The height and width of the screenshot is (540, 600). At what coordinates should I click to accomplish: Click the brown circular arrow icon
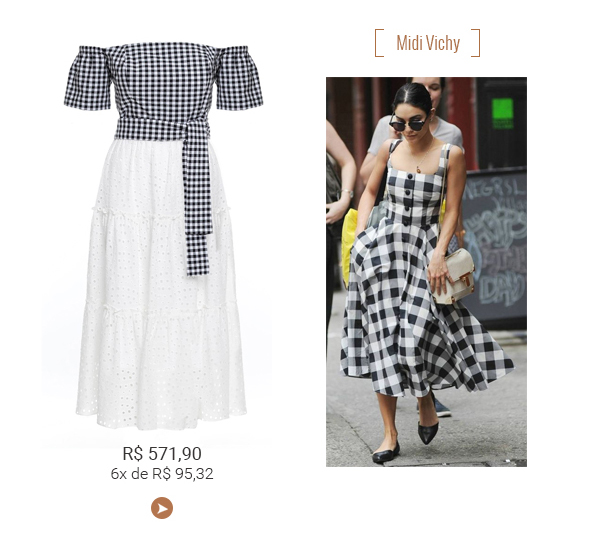162,508
